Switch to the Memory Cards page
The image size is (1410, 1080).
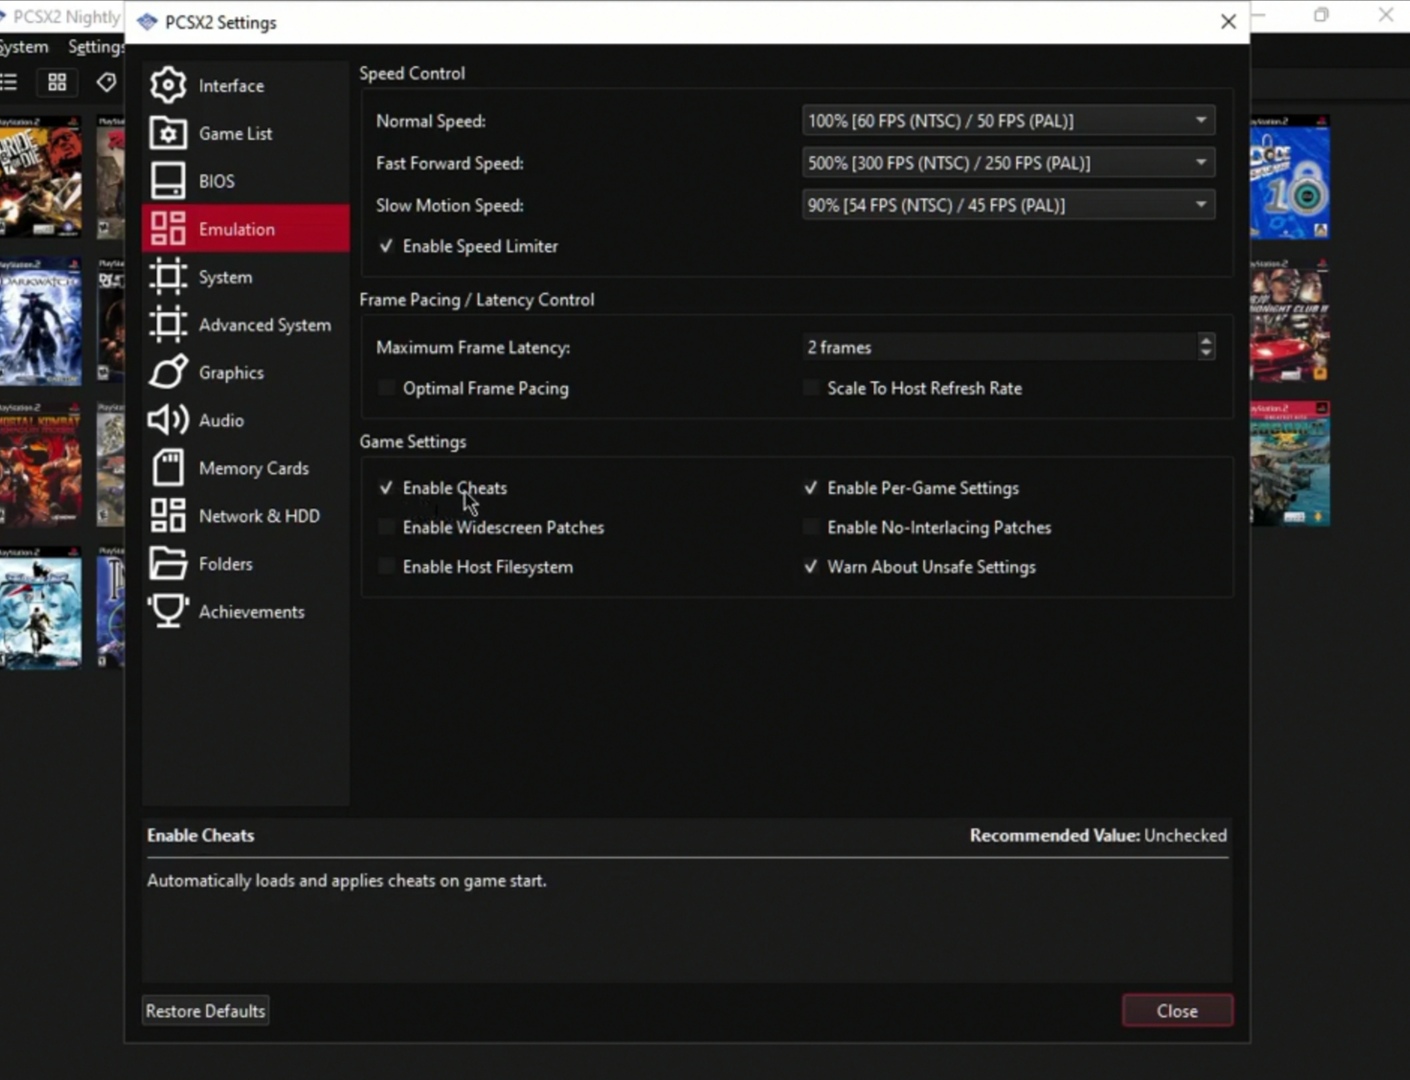(x=246, y=468)
